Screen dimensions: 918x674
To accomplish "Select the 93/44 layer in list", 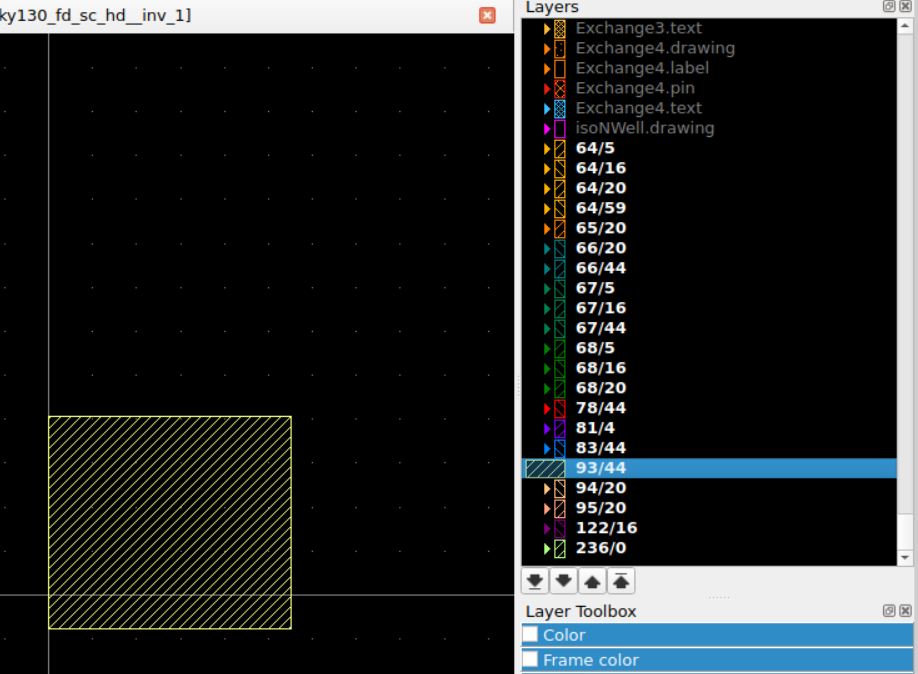I will pos(601,468).
